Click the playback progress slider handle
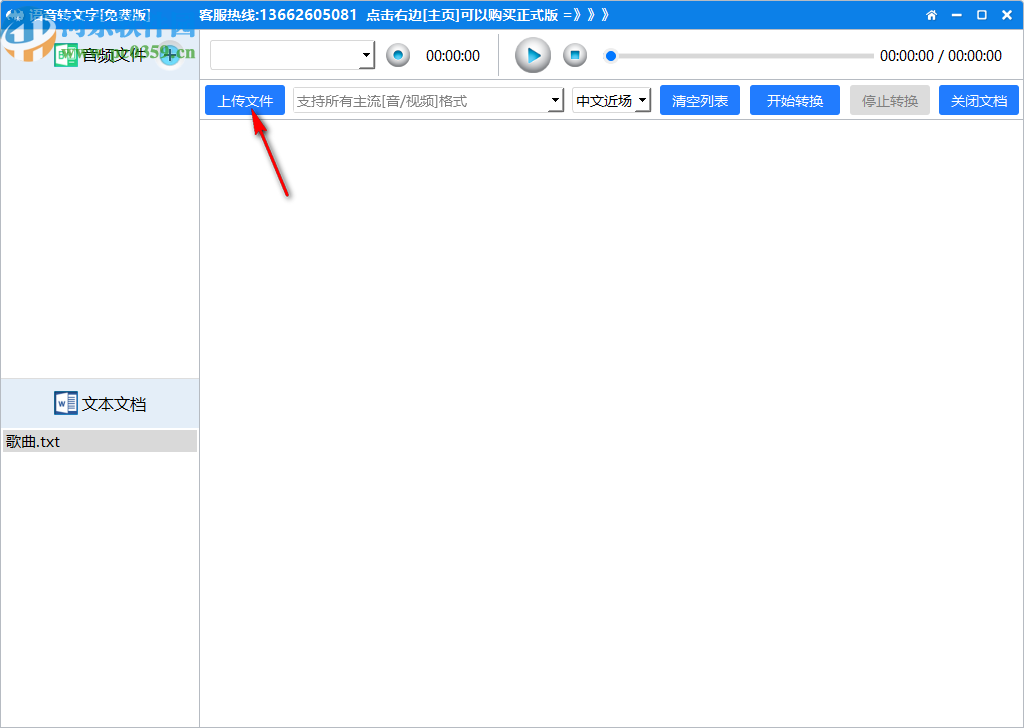Screen dimensions: 1024x728 pyautogui.click(x=611, y=56)
